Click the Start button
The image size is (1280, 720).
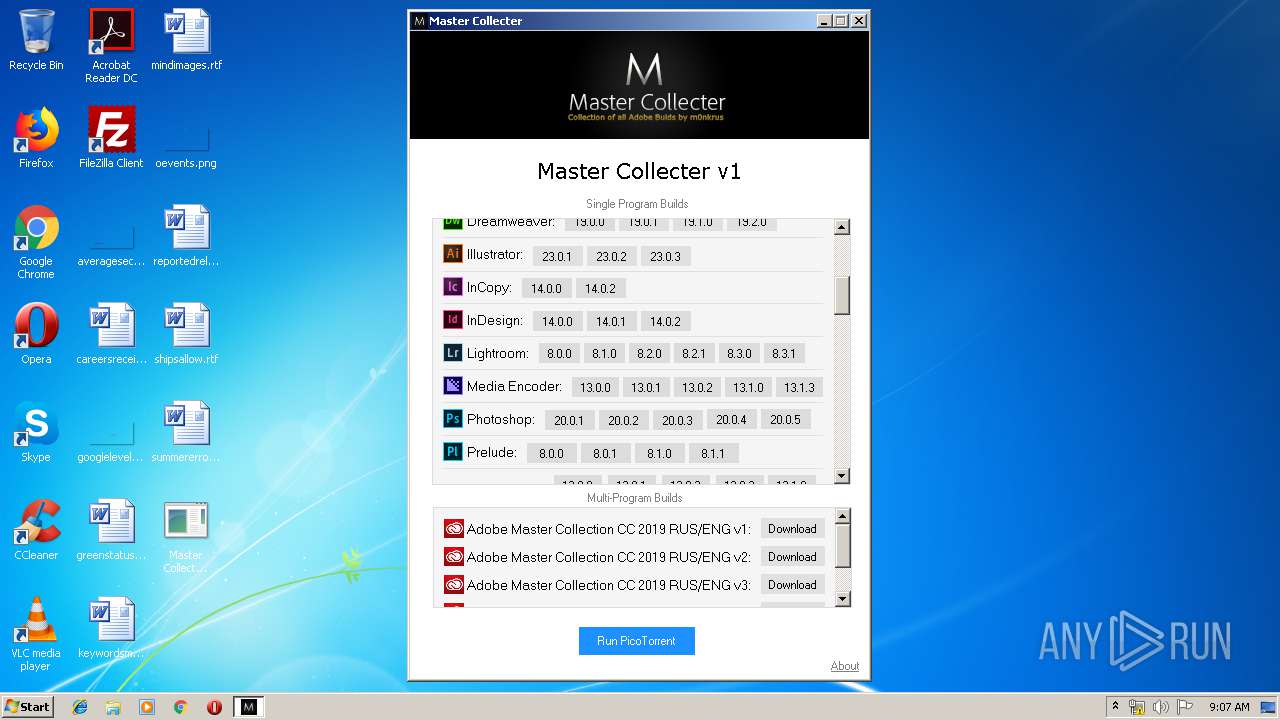tap(27, 707)
